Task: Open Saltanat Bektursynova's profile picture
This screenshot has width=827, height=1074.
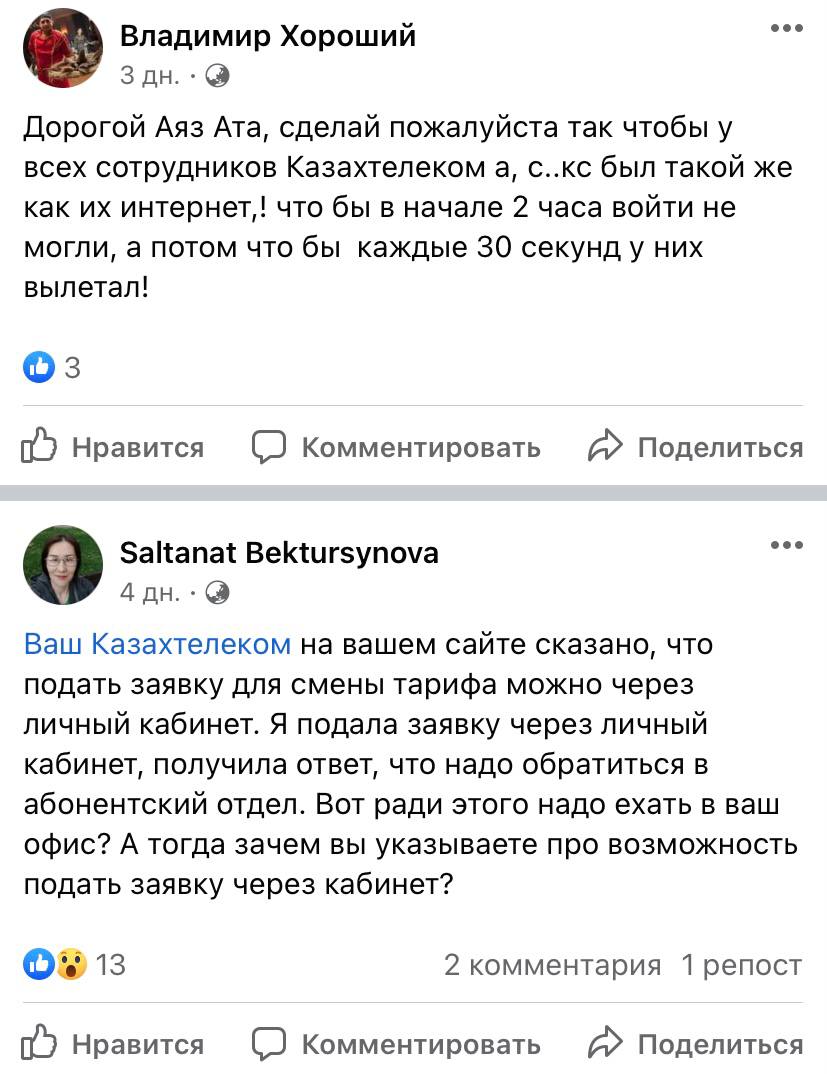Action: pos(63,565)
